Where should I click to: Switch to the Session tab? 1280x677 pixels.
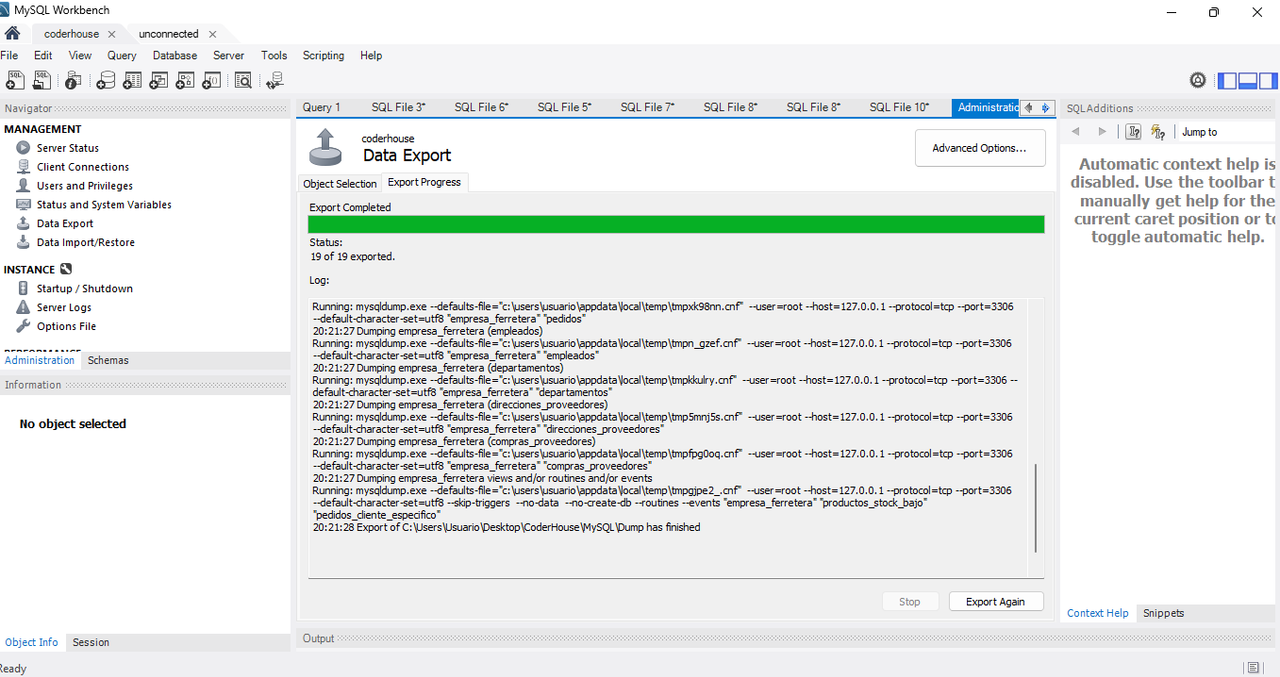click(x=91, y=642)
